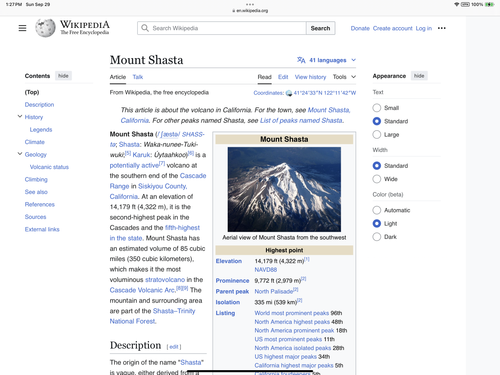The image size is (500, 375).
Task: Go to Volcanic status in contents
Action: [x=49, y=167]
